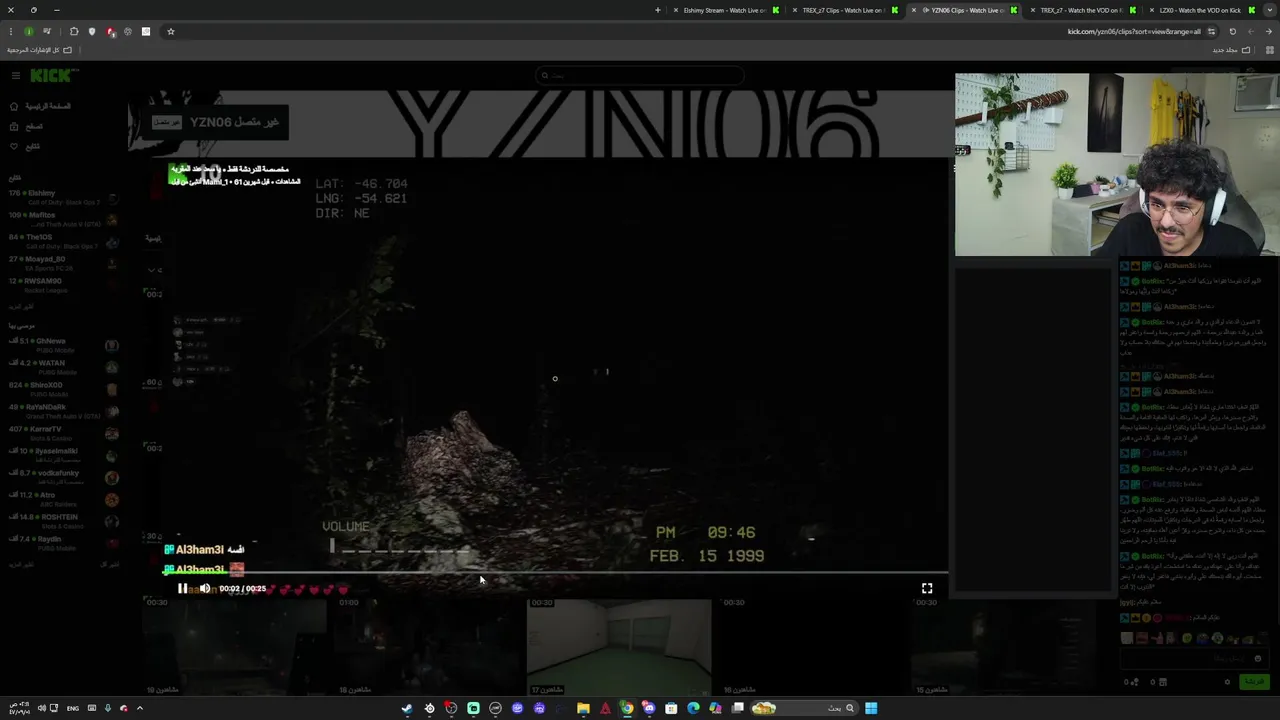
Task: Open RWSAM90 channel in the sidebar
Action: [x=62, y=285]
